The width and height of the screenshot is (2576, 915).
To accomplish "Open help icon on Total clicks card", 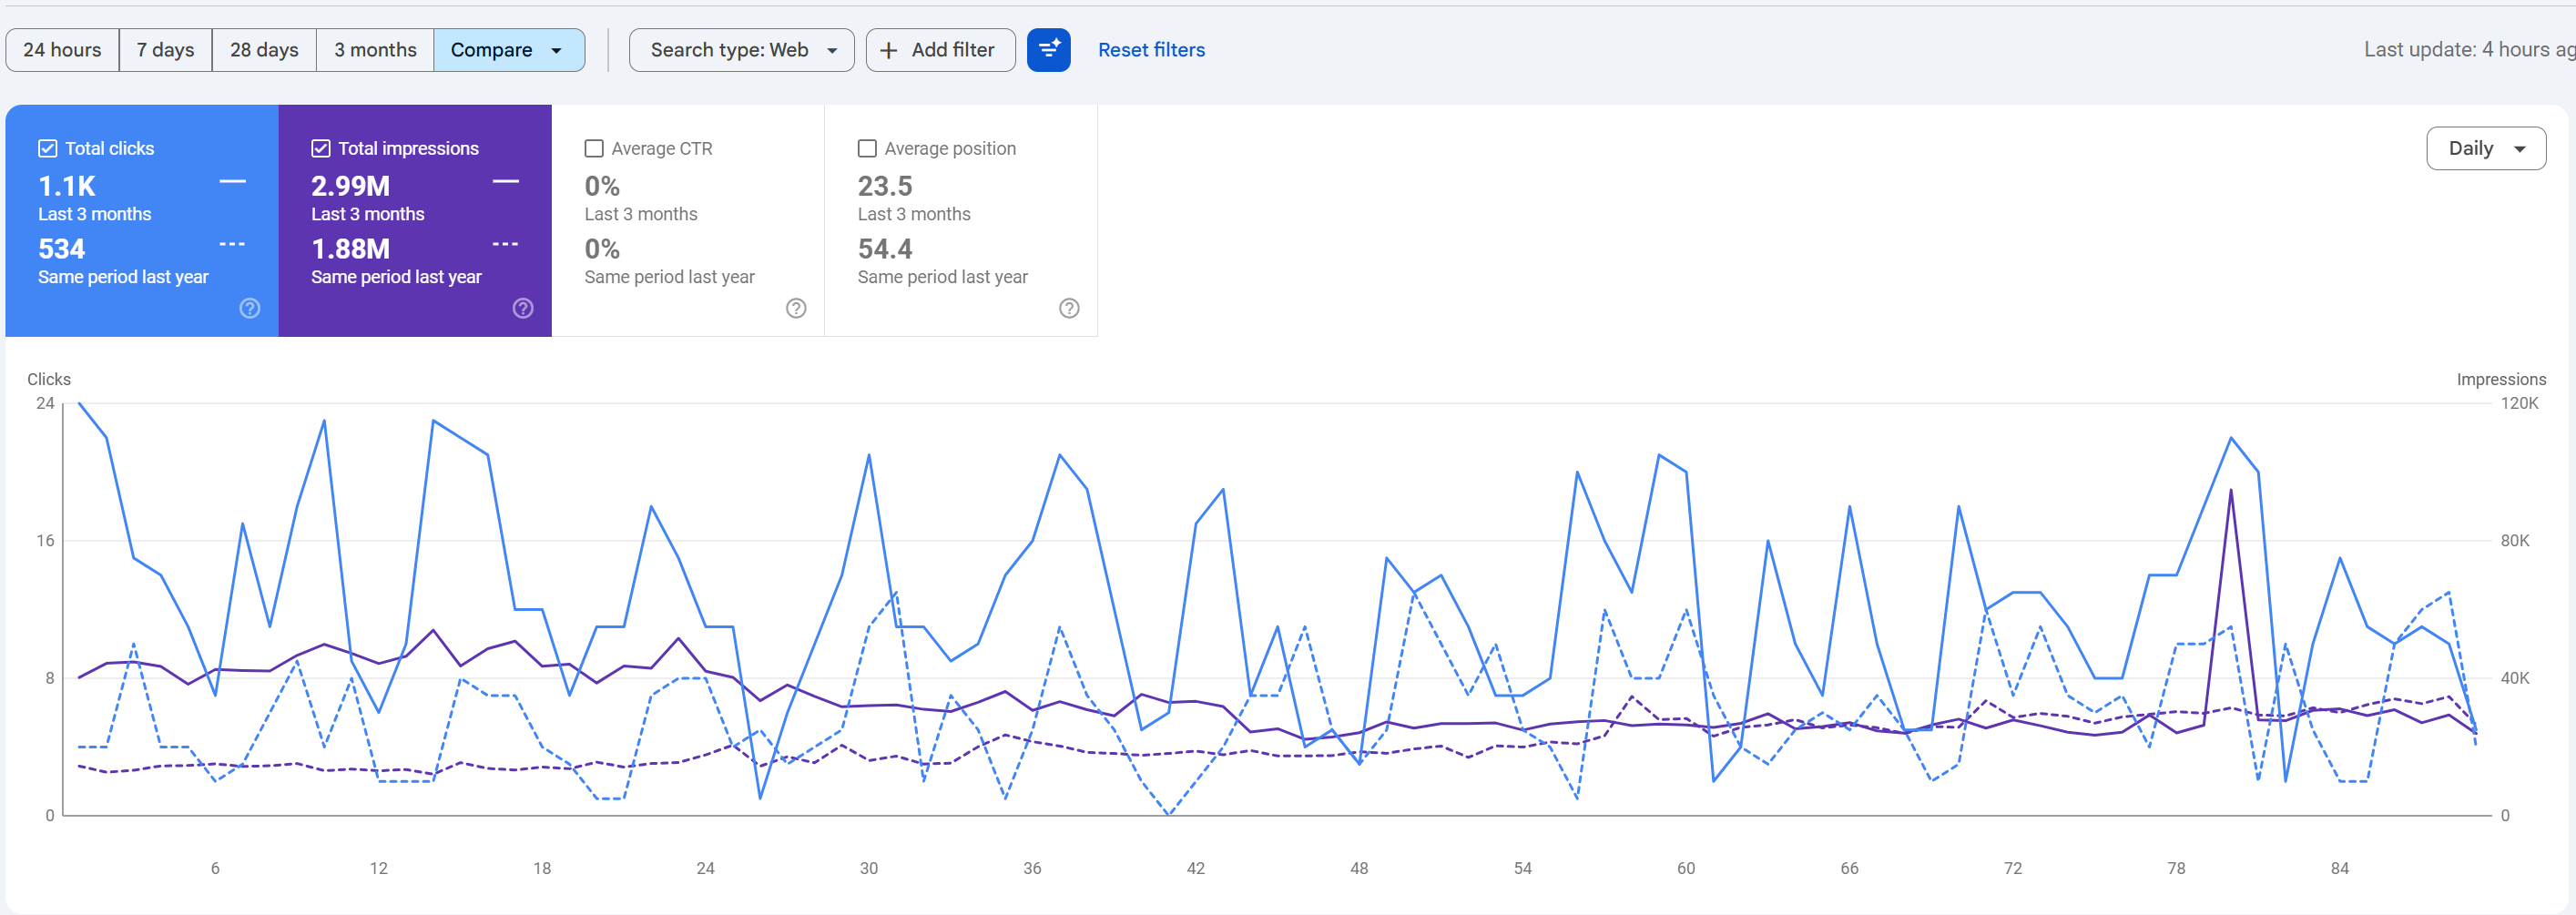I will pyautogui.click(x=250, y=308).
